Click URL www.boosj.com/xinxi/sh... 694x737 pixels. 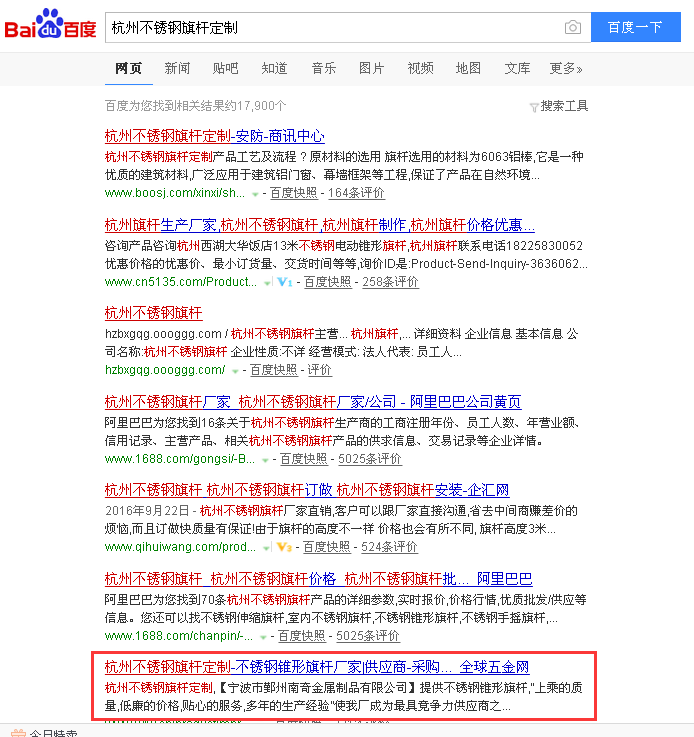click(x=175, y=193)
